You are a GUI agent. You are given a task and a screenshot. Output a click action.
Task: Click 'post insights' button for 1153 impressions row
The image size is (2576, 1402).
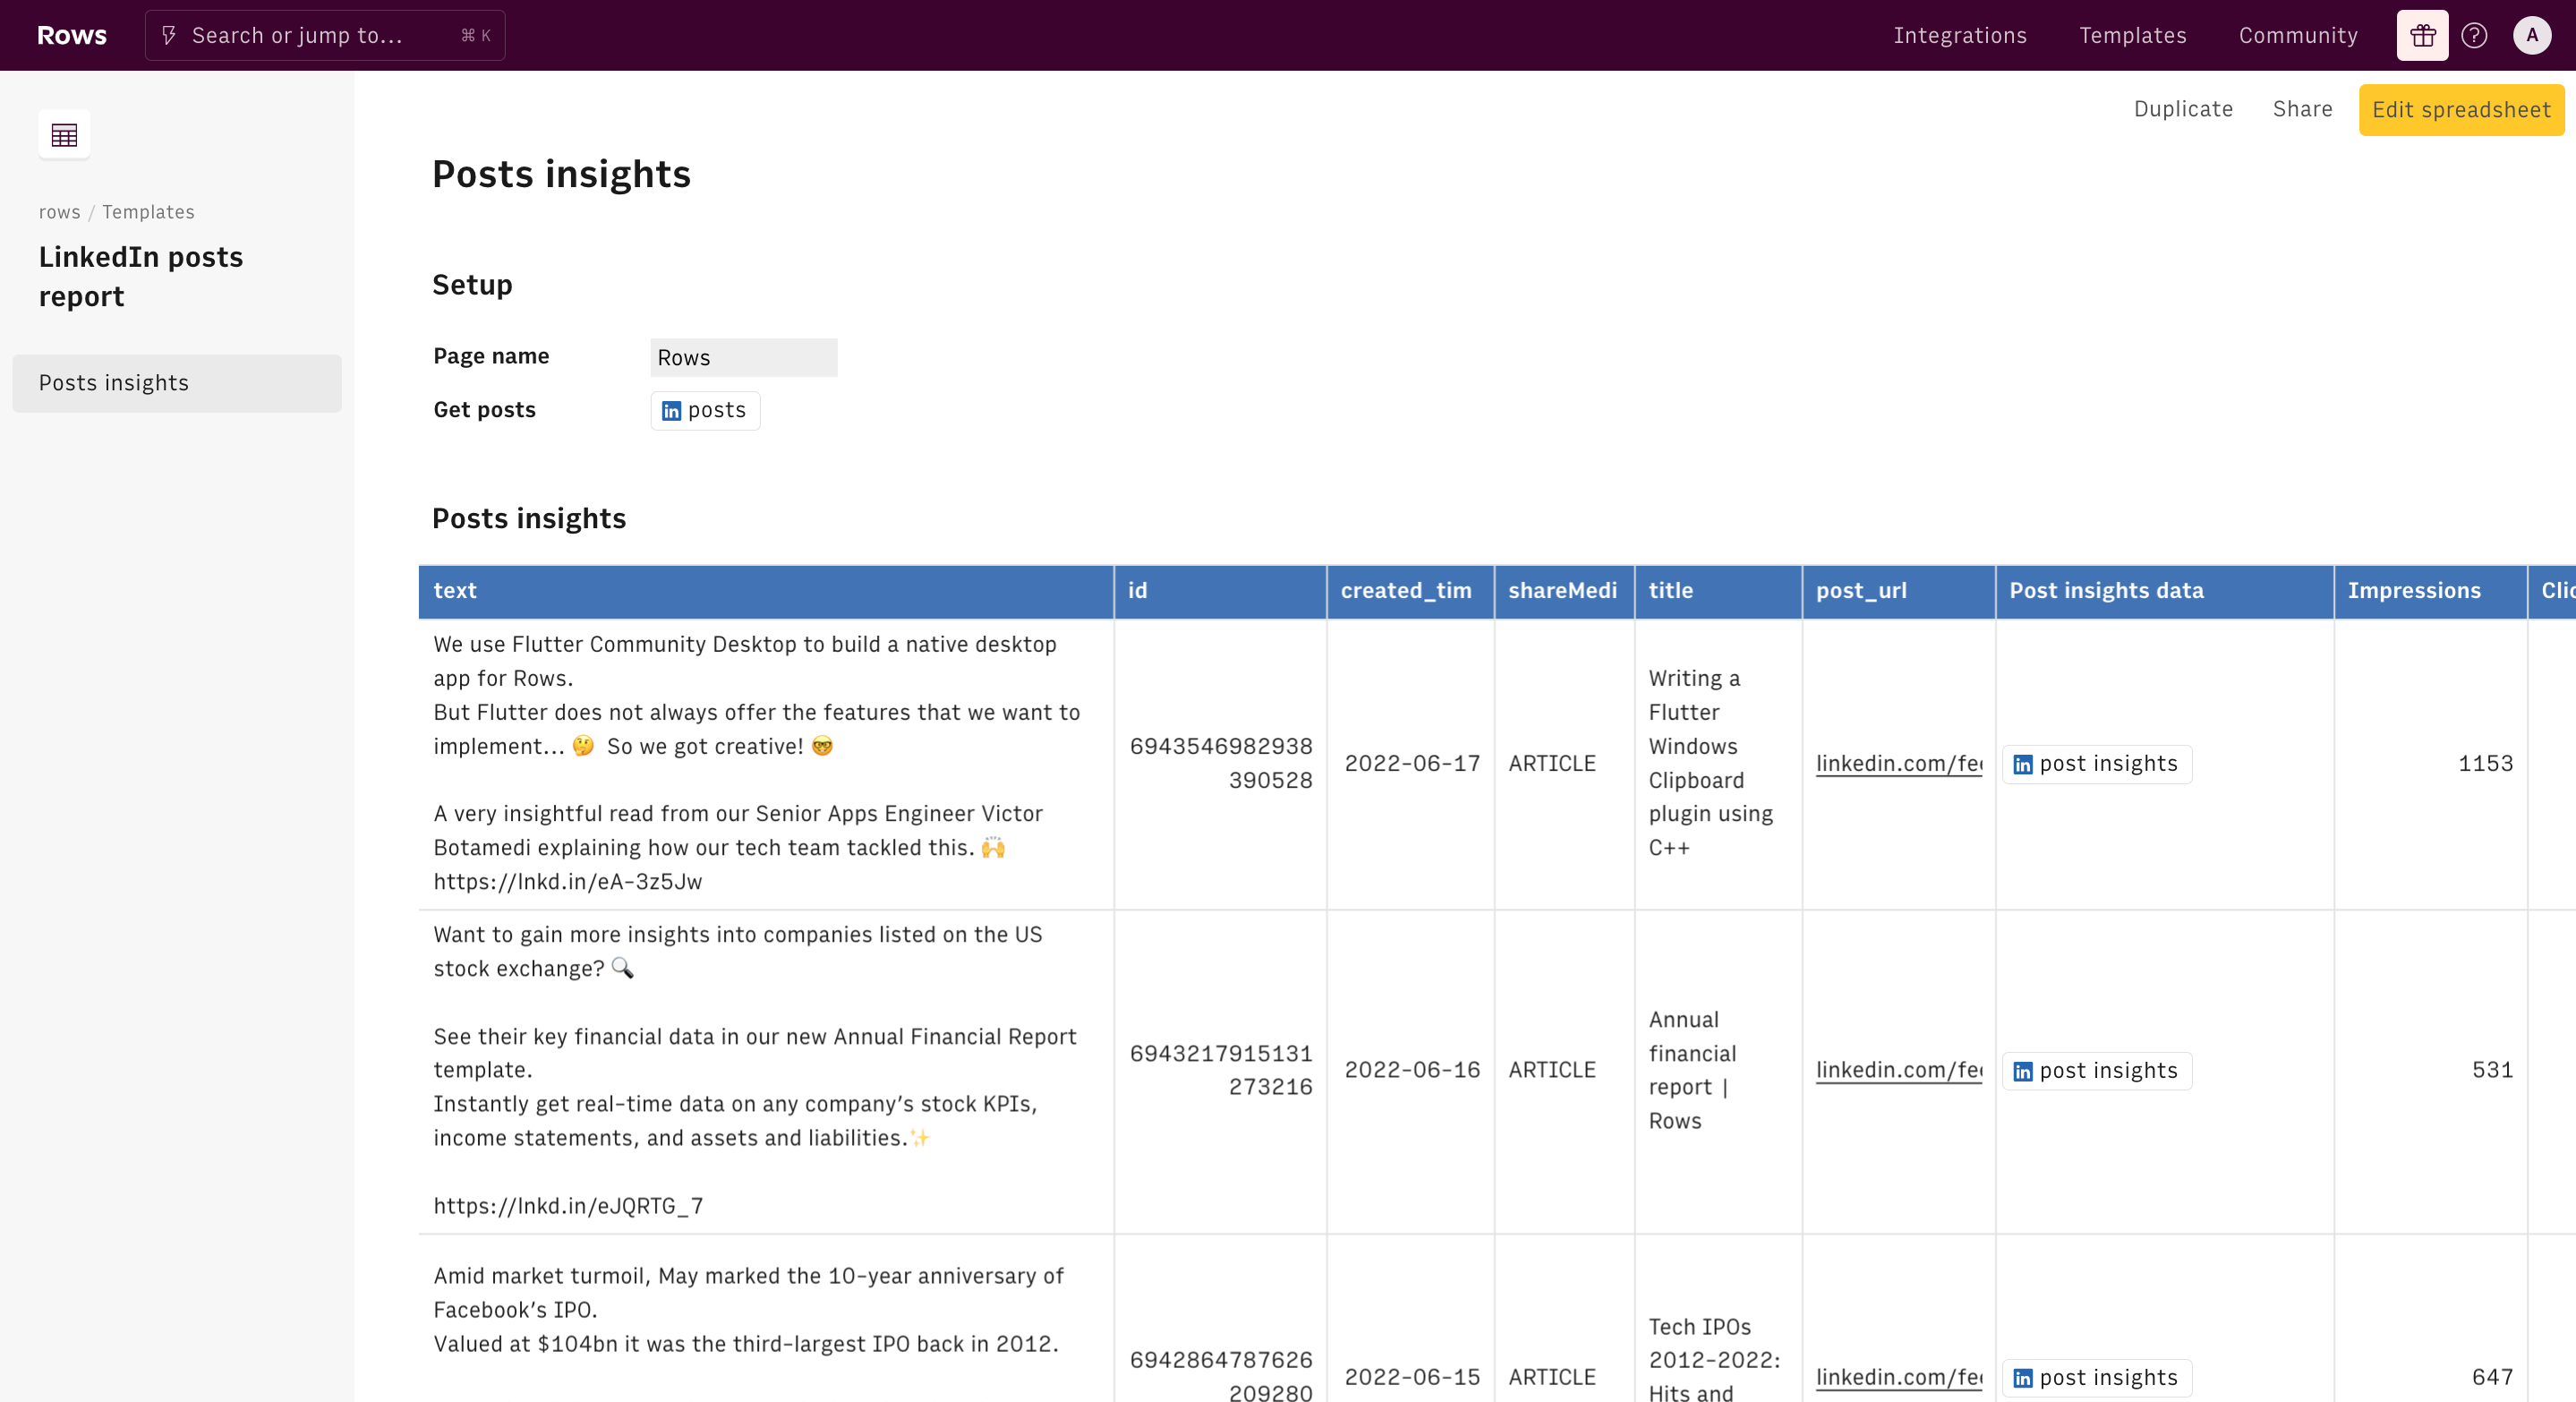click(2097, 764)
